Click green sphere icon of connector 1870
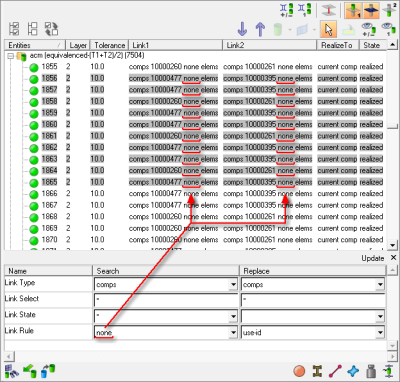The height and width of the screenshot is (382, 400). pyautogui.click(x=34, y=240)
